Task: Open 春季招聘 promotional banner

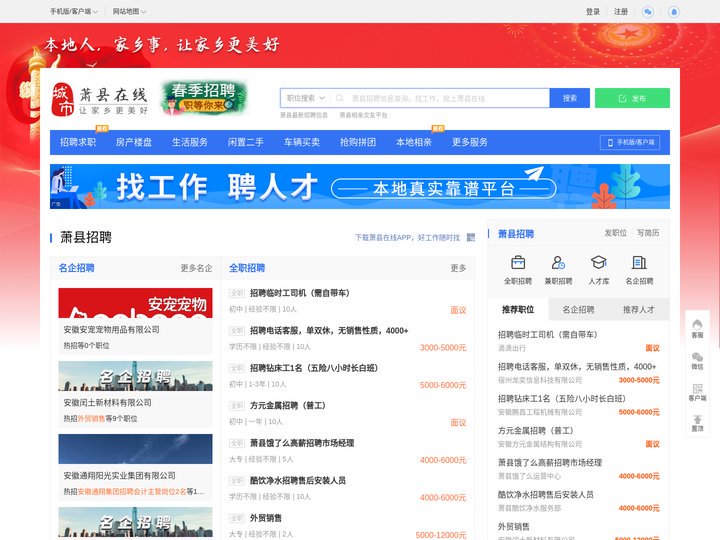Action: pyautogui.click(x=204, y=98)
